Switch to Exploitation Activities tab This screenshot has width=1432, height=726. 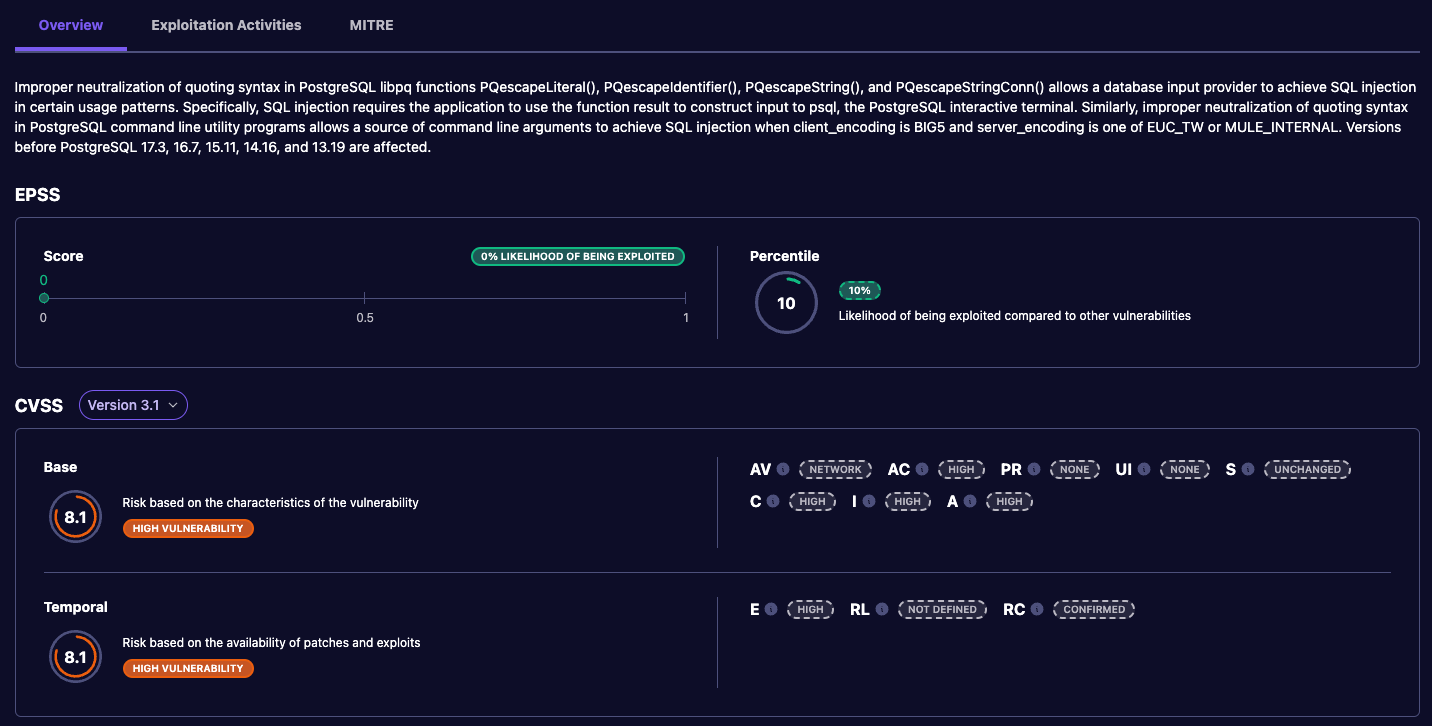point(226,25)
